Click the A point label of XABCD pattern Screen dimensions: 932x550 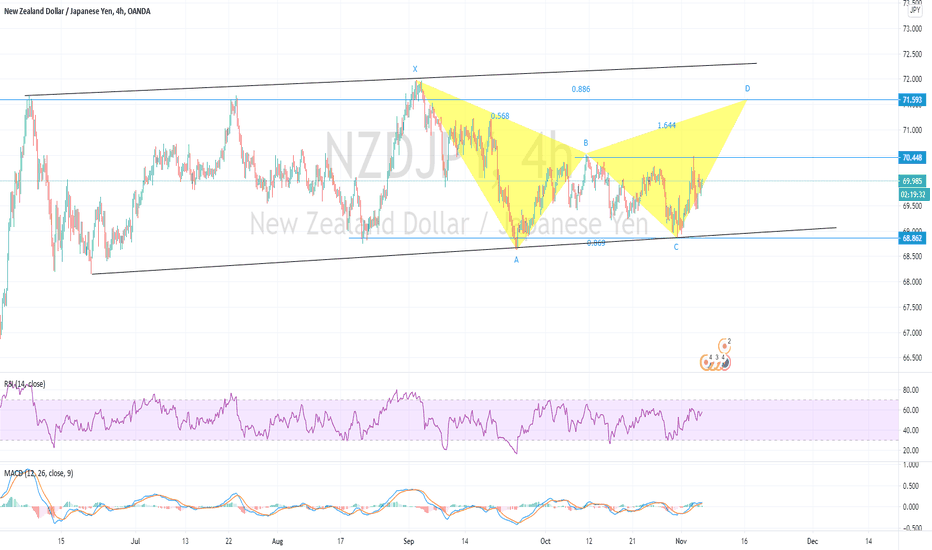click(517, 260)
